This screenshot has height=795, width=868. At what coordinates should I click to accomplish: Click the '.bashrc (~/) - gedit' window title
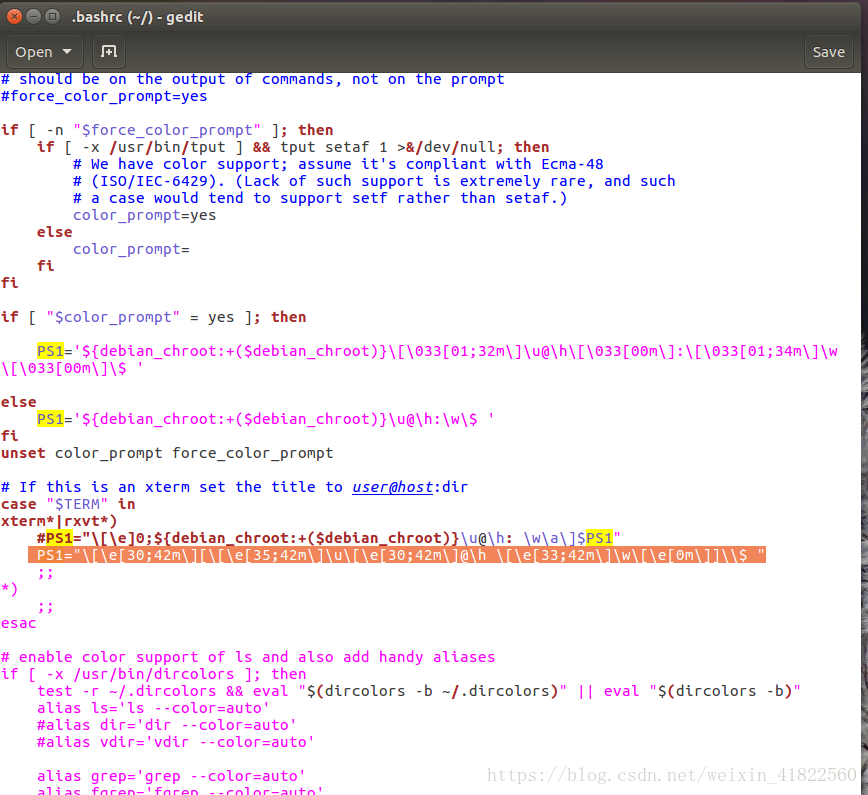pos(137,17)
